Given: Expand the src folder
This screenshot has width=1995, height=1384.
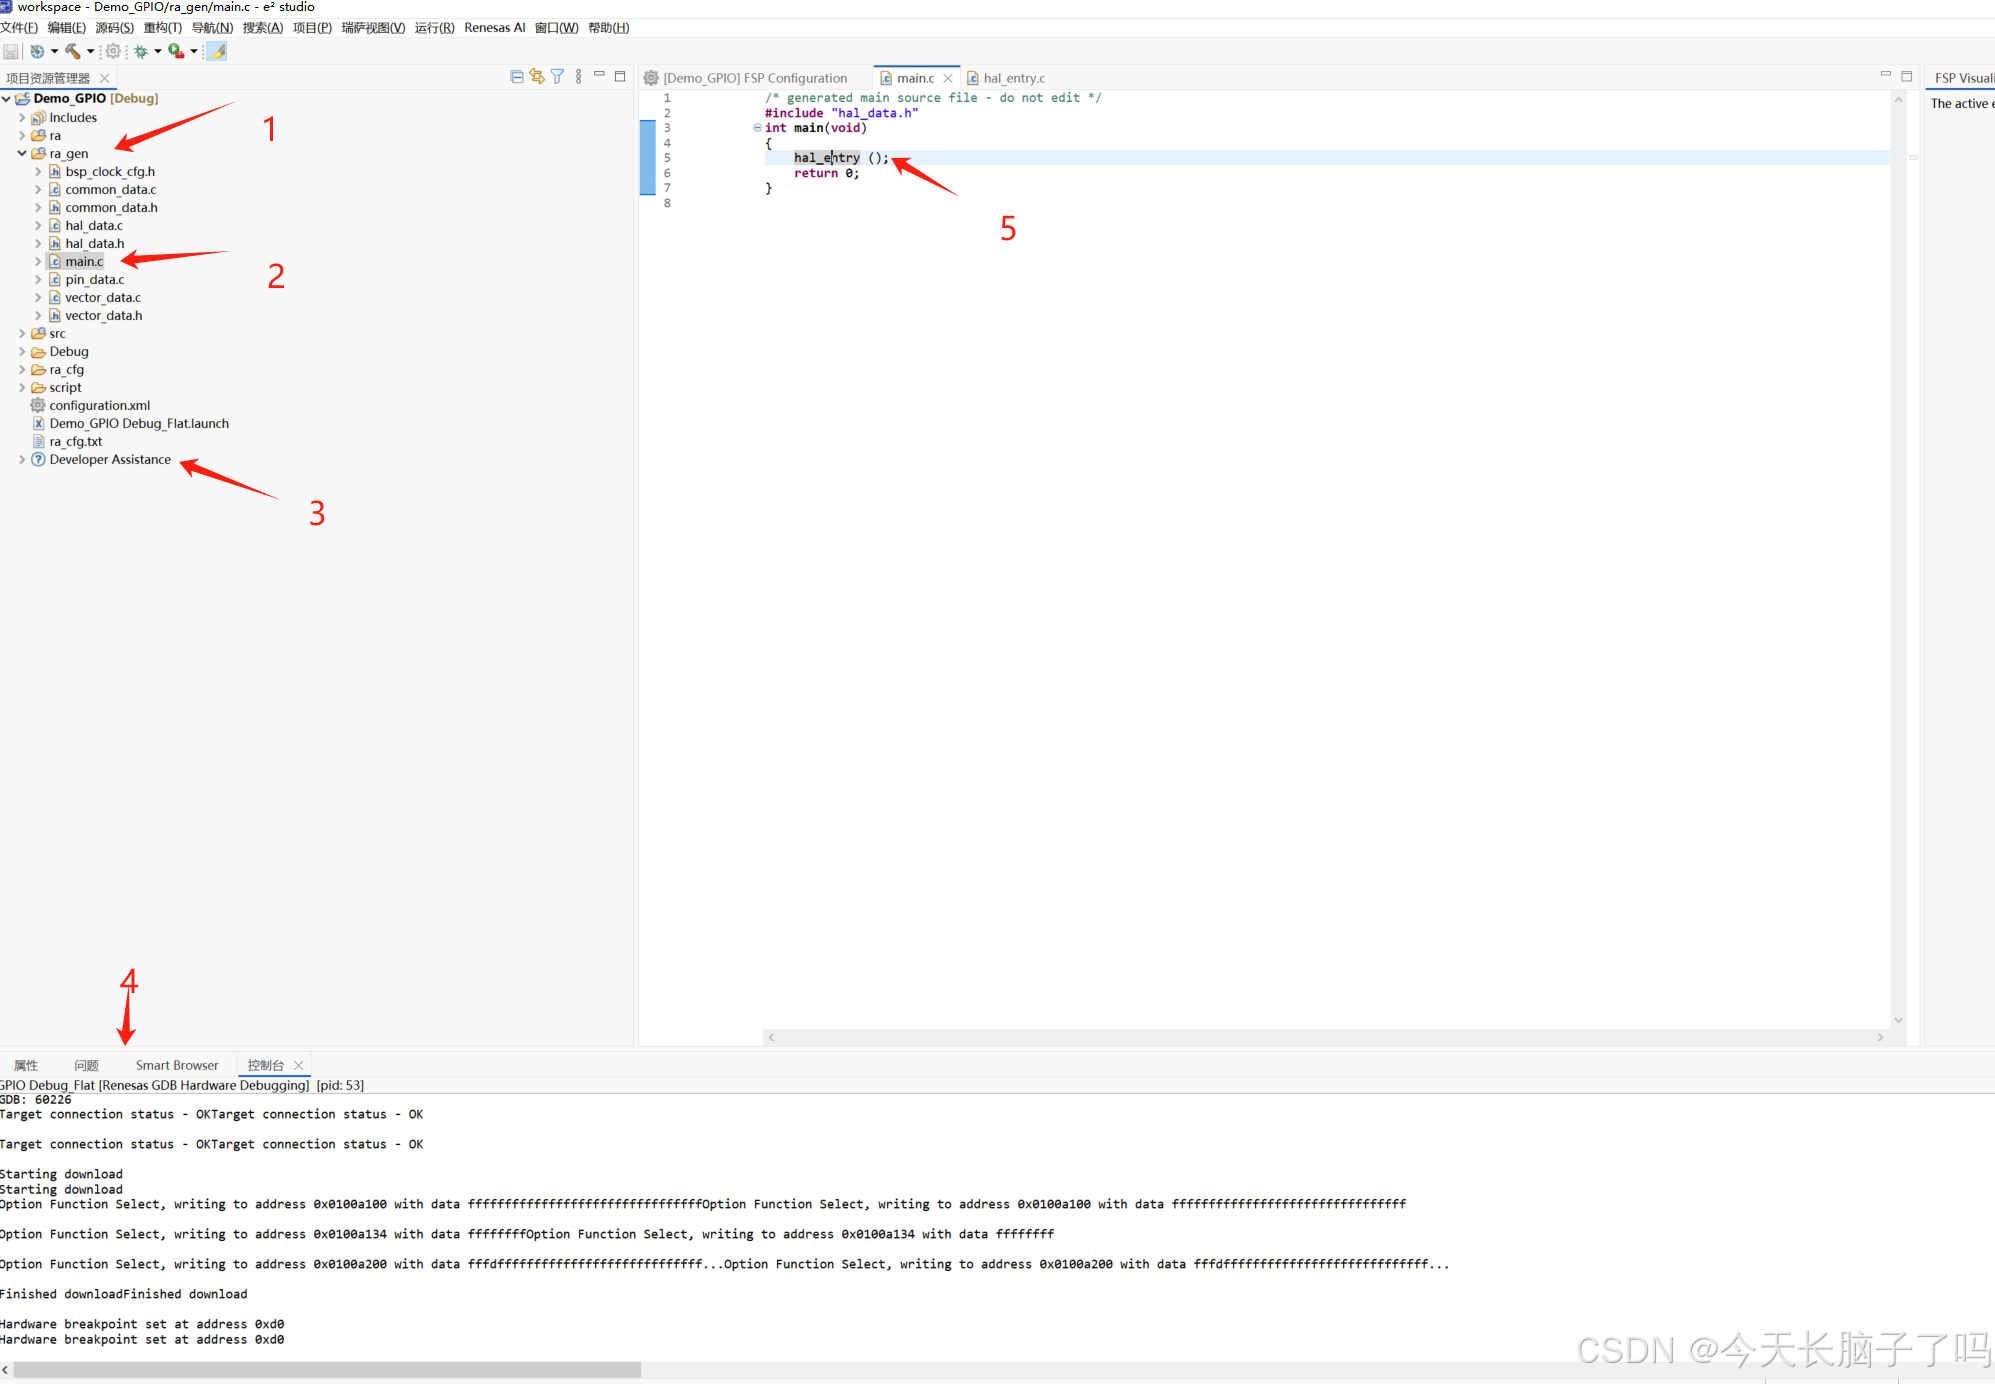Looking at the screenshot, I should coord(22,333).
